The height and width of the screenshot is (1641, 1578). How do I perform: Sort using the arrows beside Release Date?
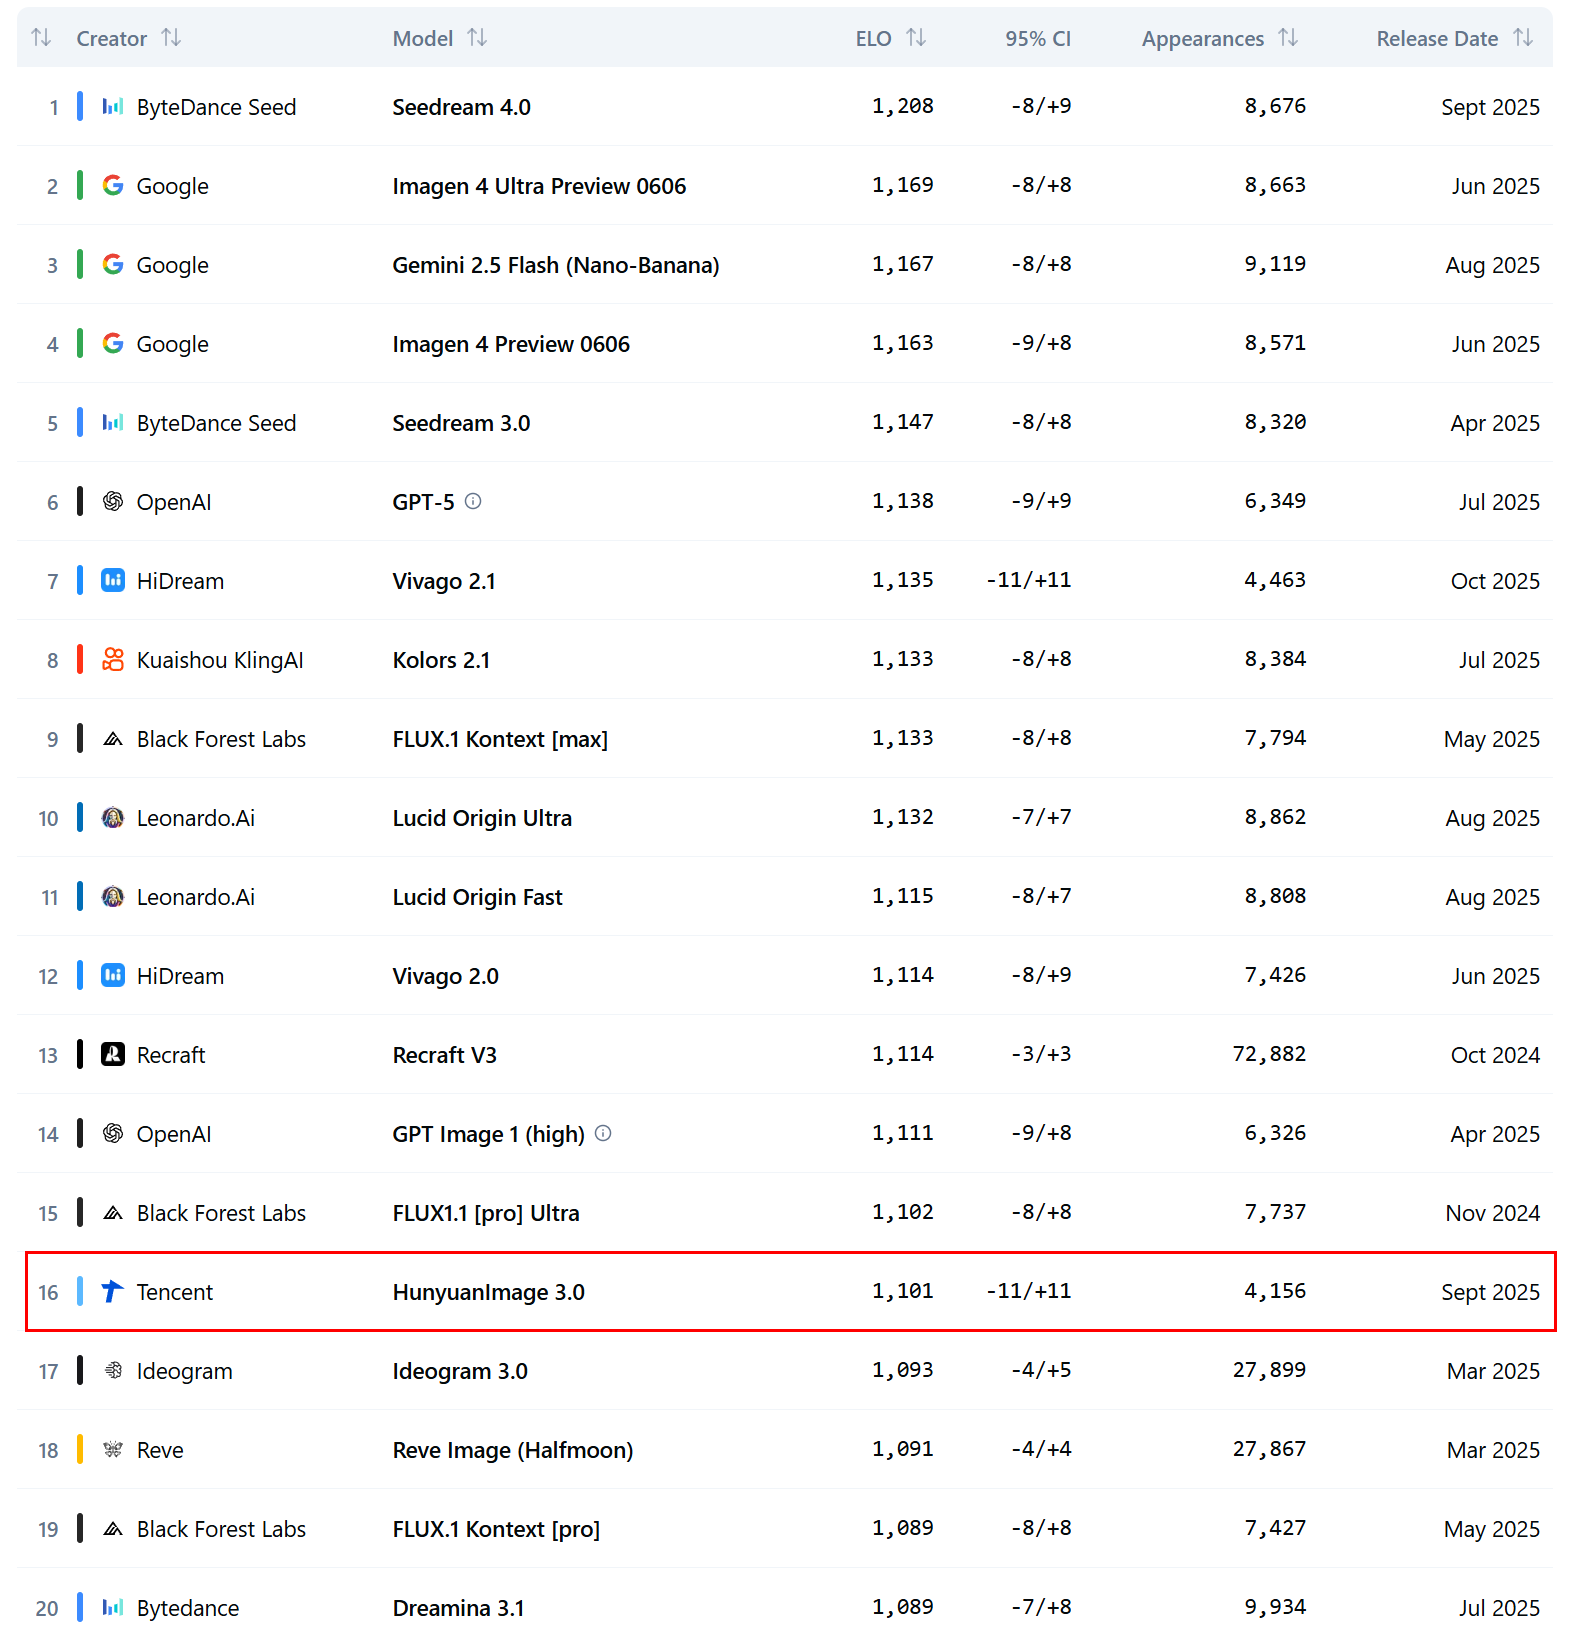[x=1523, y=38]
